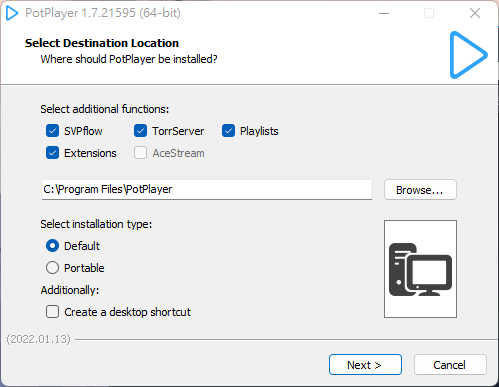Click the AceStream checkbox
Image resolution: width=499 pixels, height=387 pixels.
pos(140,153)
